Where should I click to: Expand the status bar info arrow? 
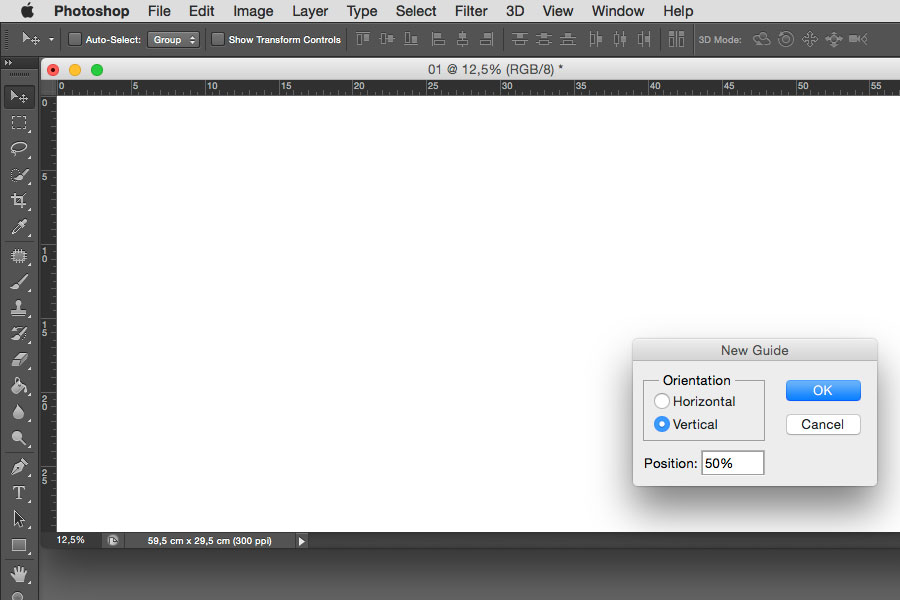pos(301,541)
